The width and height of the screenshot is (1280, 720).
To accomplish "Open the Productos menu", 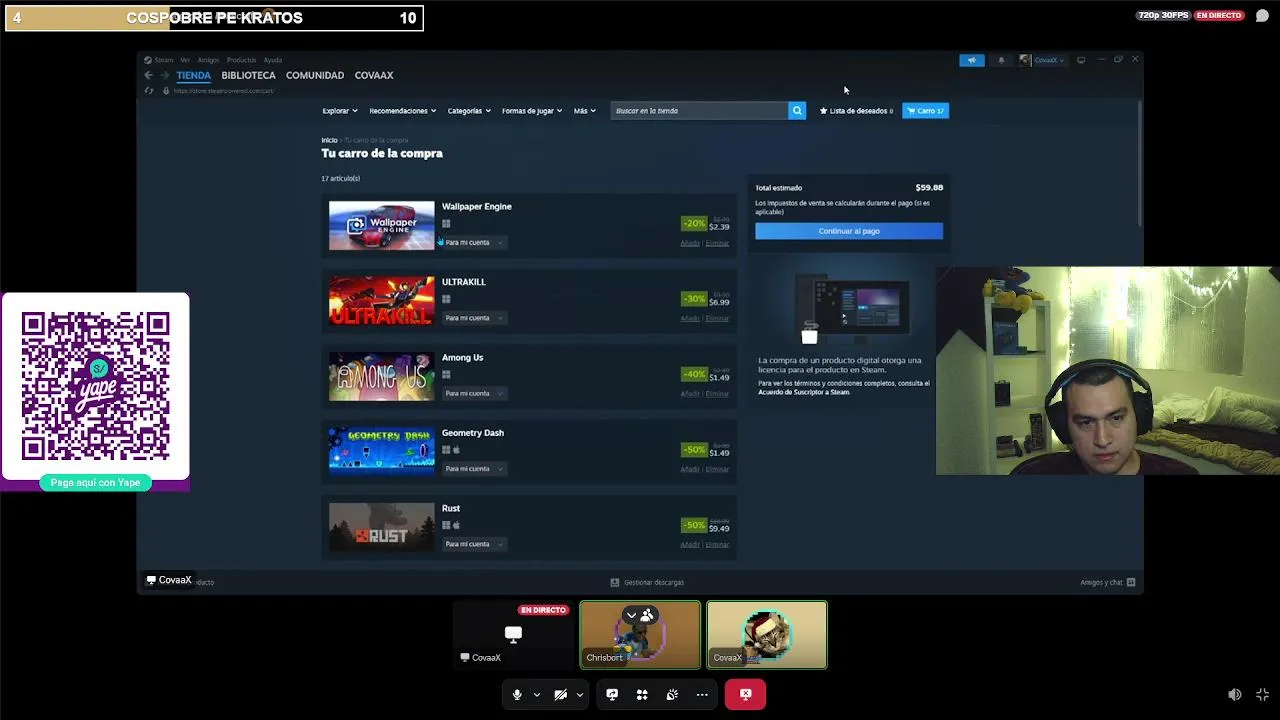I will click(241, 60).
